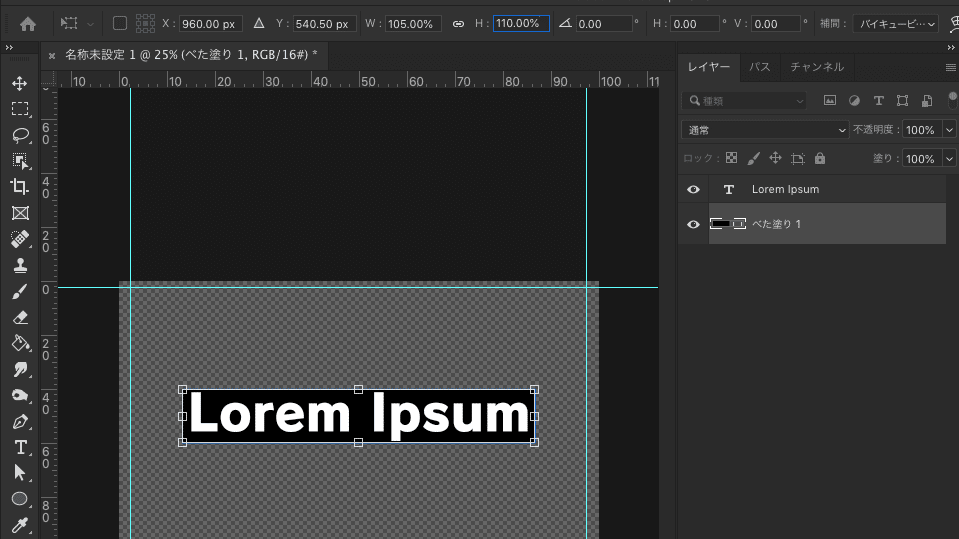Viewport: 959px width, 539px height.
Task: Select the Ellipse shape tool
Action: coord(20,499)
